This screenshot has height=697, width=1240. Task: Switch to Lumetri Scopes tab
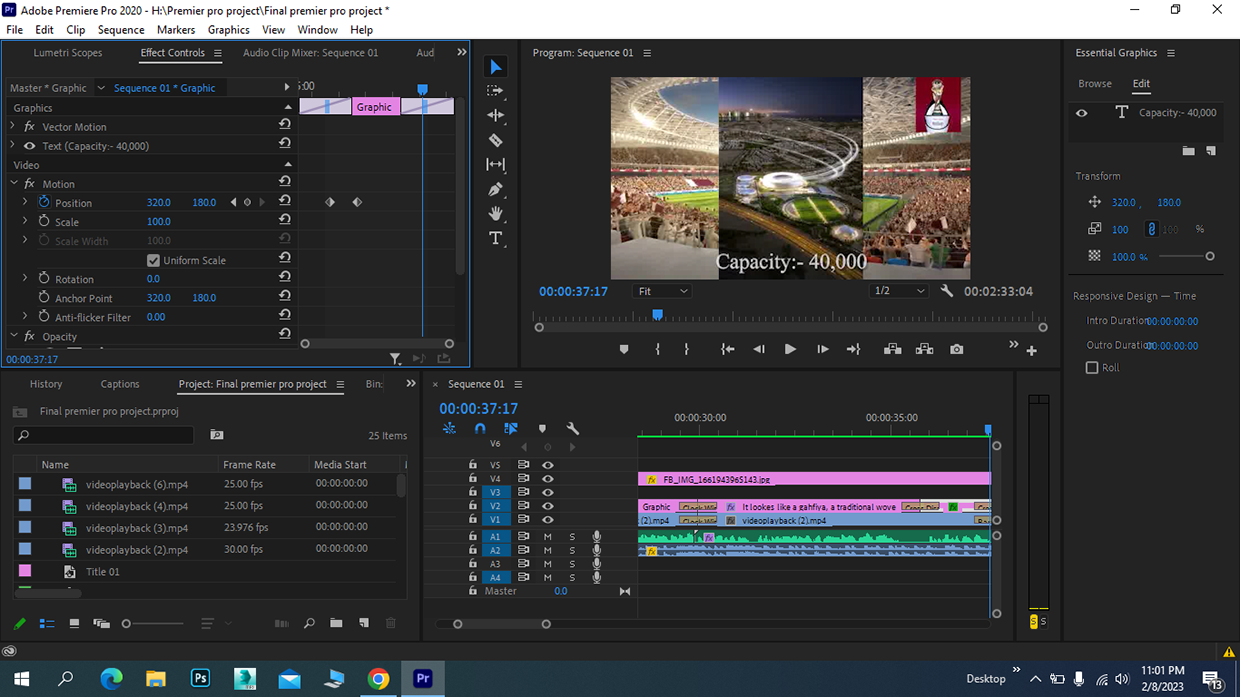pyautogui.click(x=68, y=53)
